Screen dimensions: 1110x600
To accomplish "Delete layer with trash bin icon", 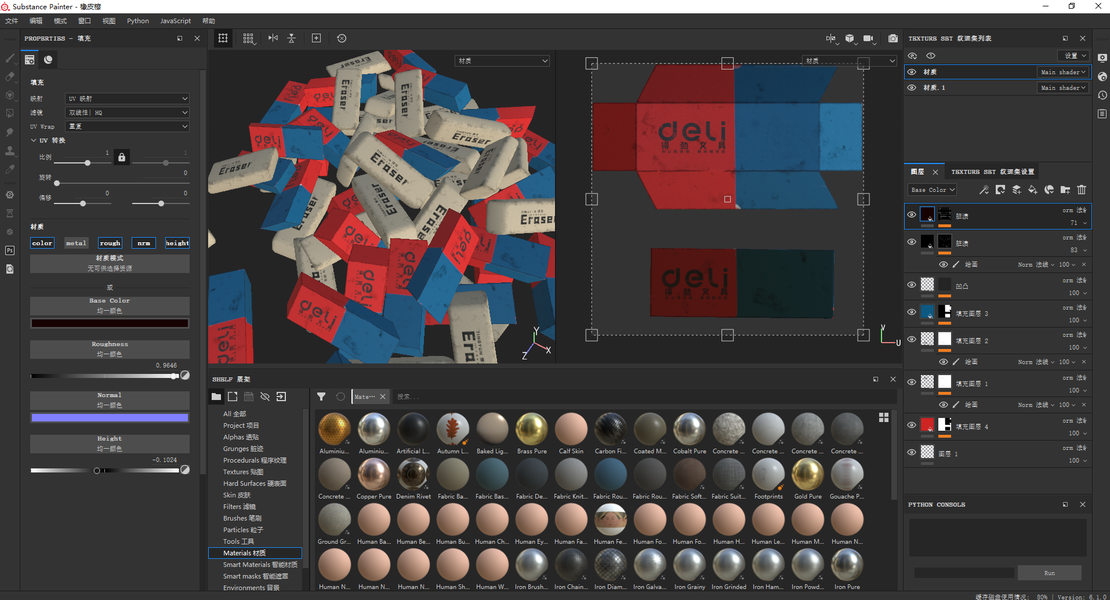I will [x=1082, y=190].
